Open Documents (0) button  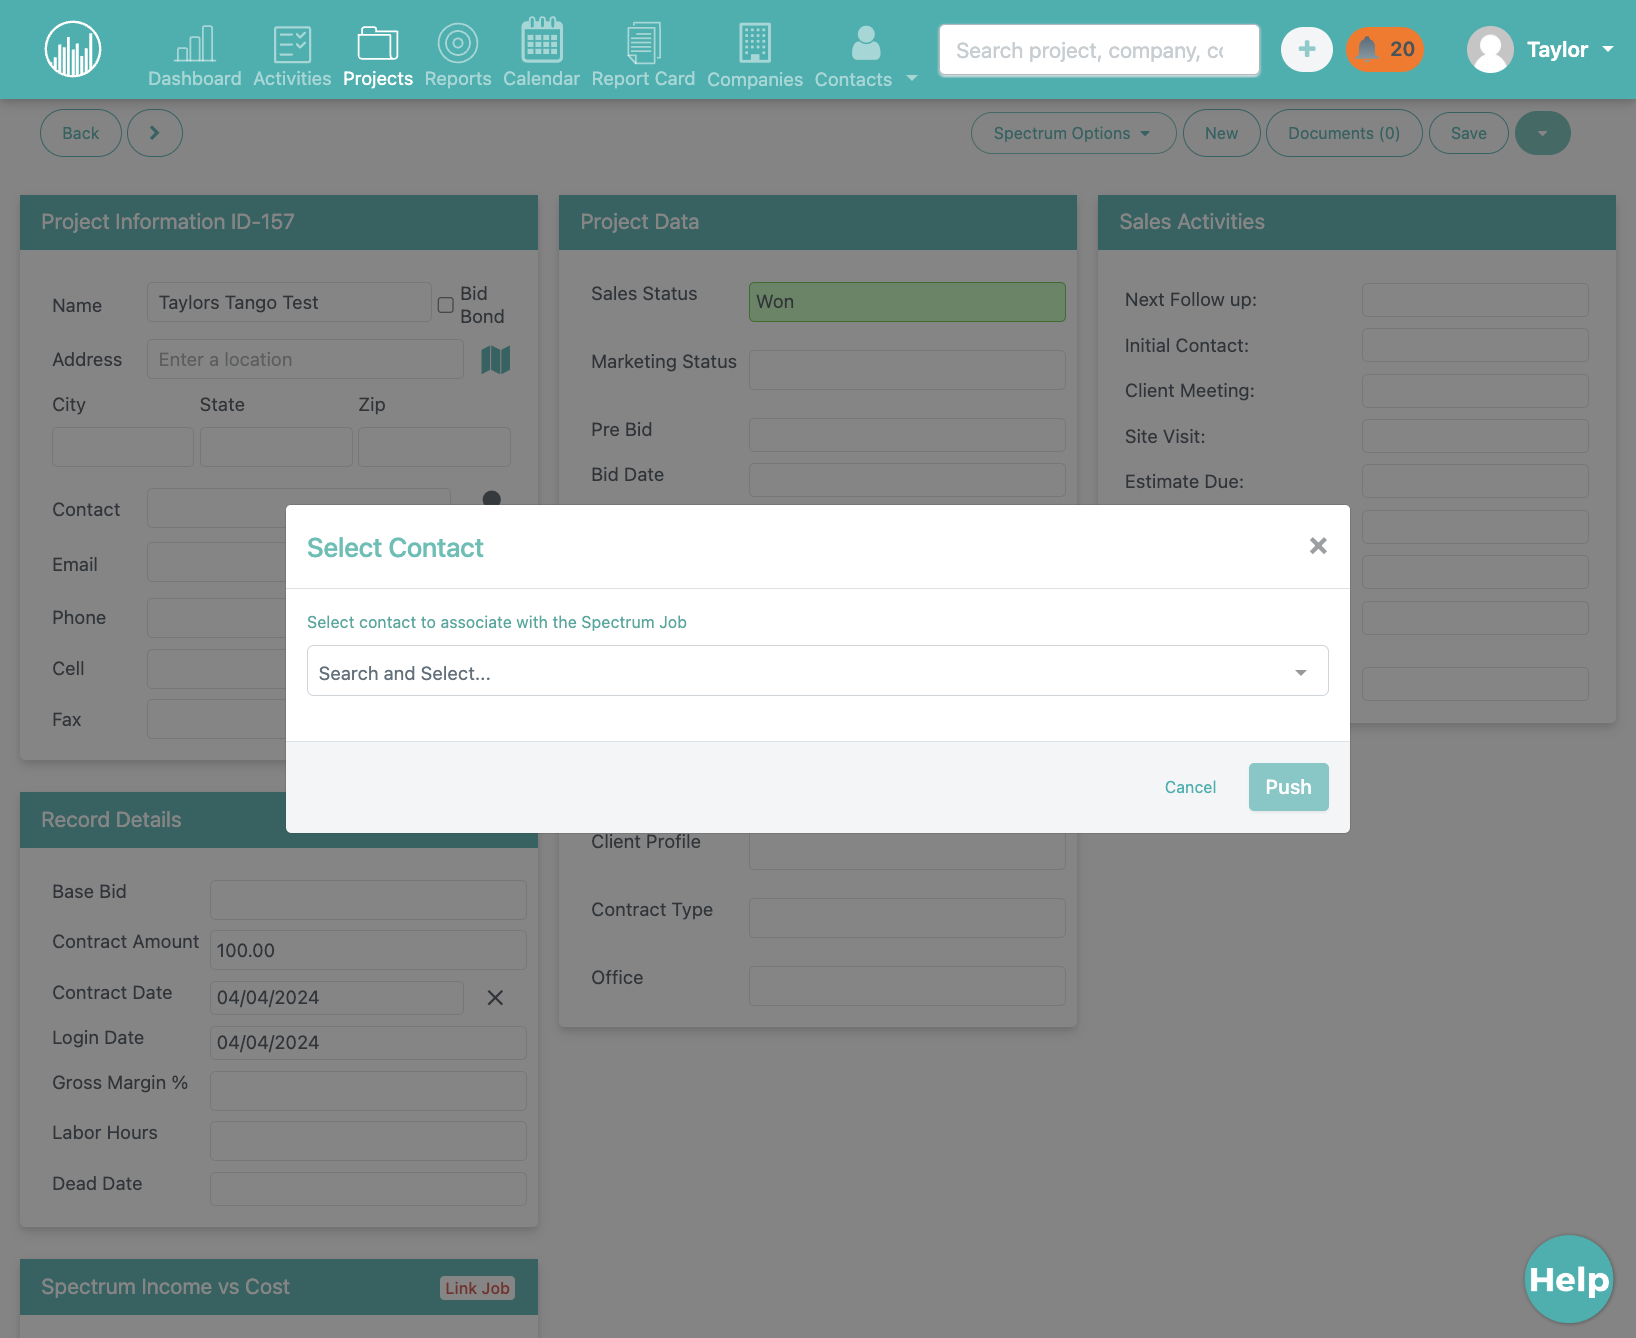[x=1344, y=133]
